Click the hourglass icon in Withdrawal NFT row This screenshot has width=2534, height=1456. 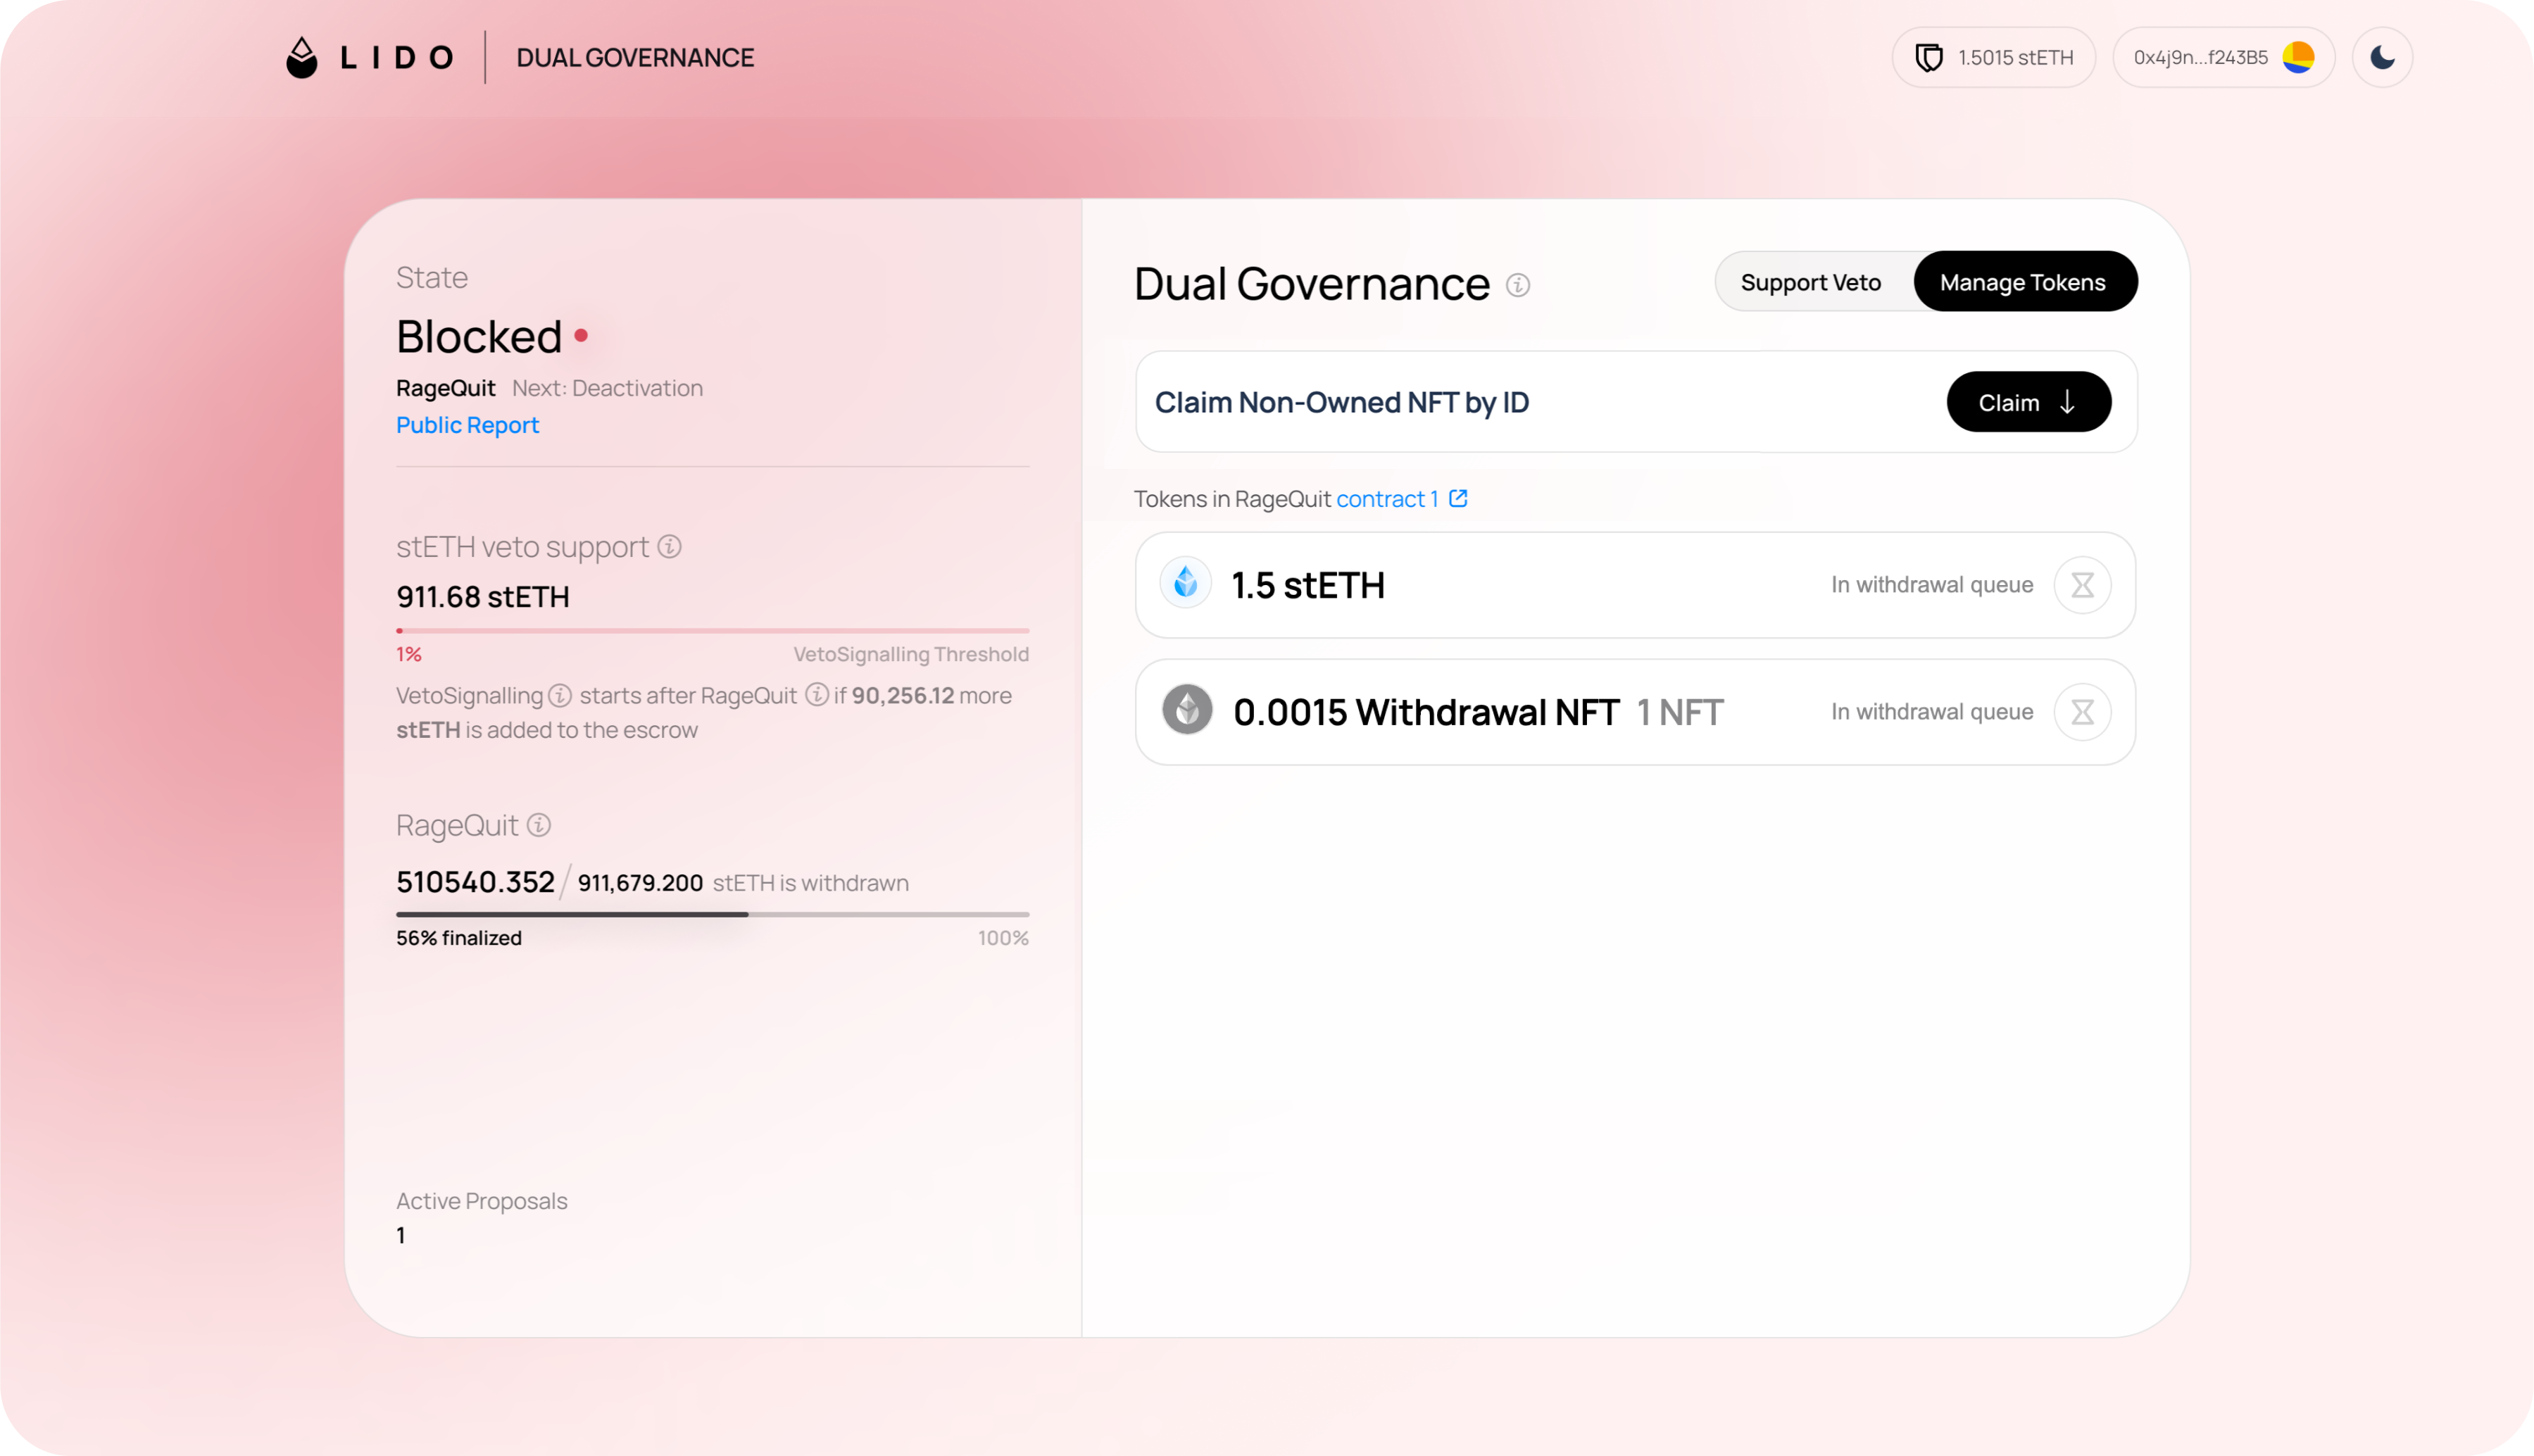(x=2082, y=712)
